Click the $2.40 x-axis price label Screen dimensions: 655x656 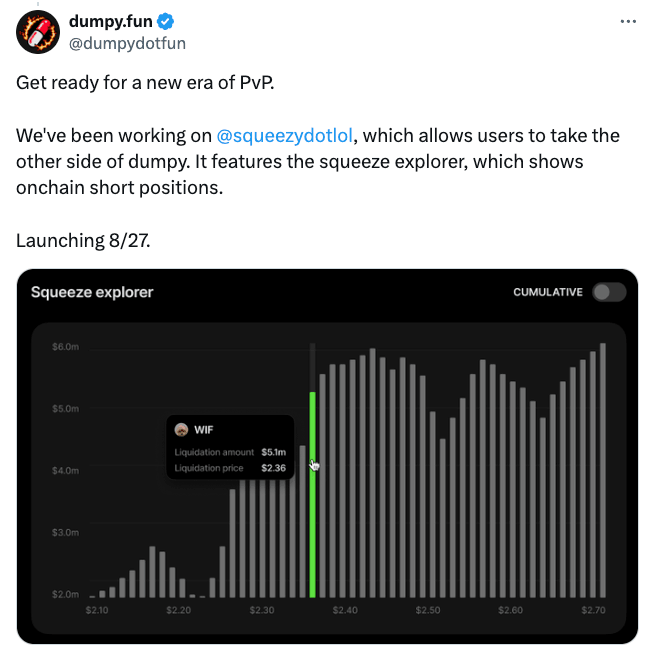pyautogui.click(x=345, y=610)
